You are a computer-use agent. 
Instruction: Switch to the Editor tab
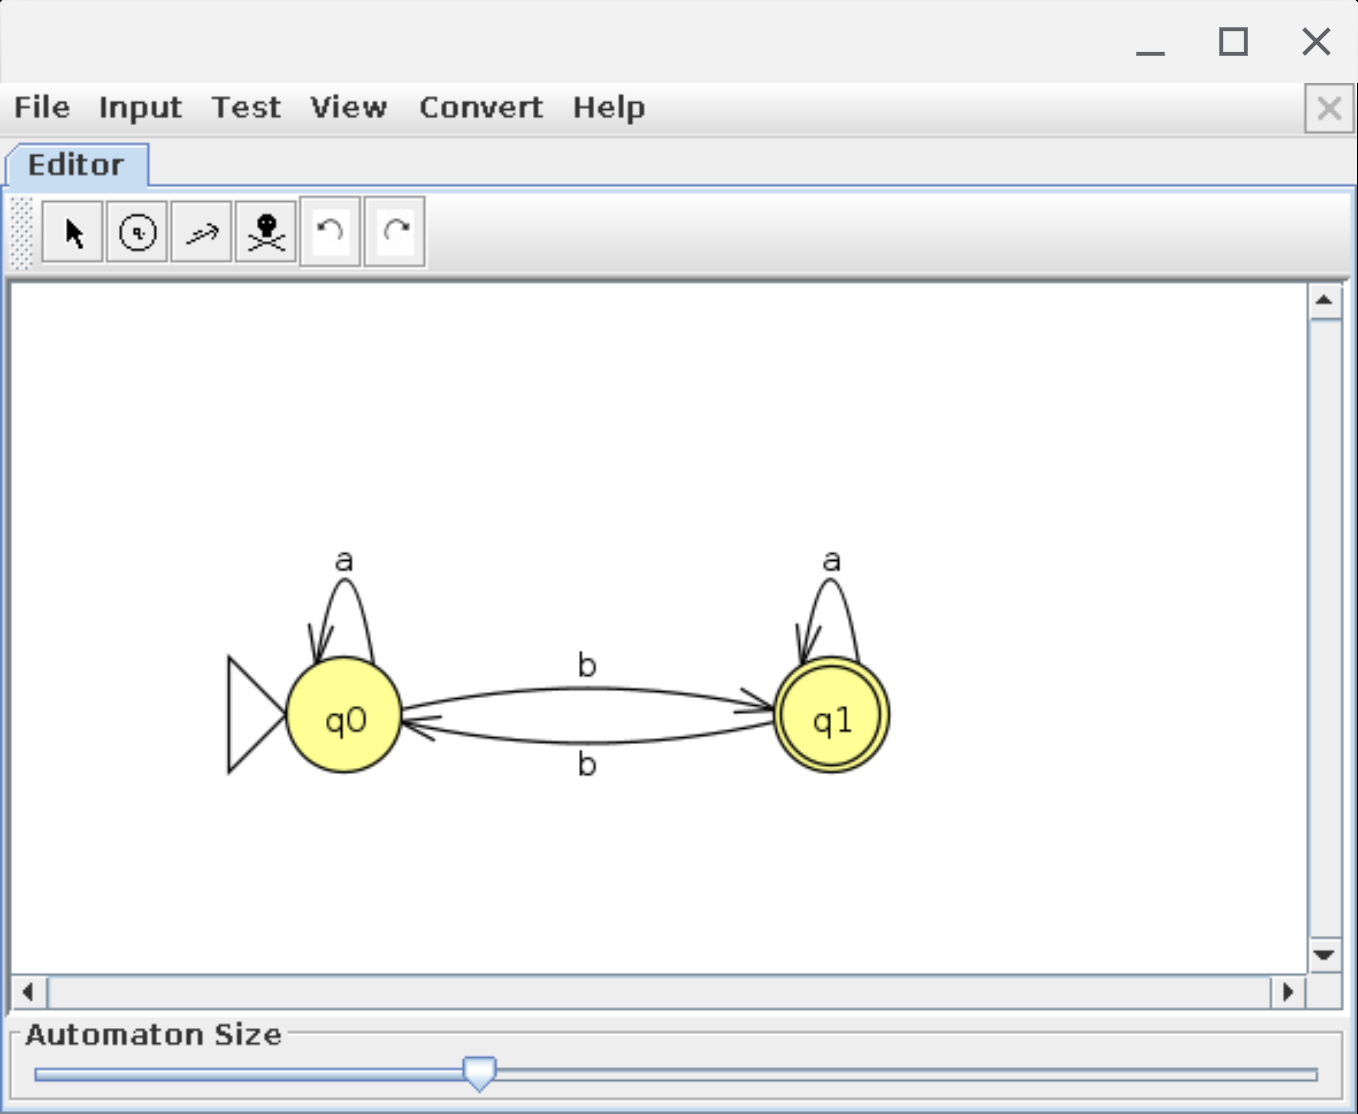[x=76, y=165]
